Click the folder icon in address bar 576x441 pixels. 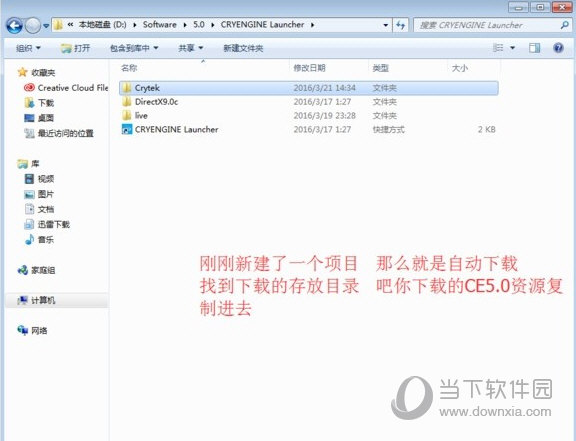point(58,25)
